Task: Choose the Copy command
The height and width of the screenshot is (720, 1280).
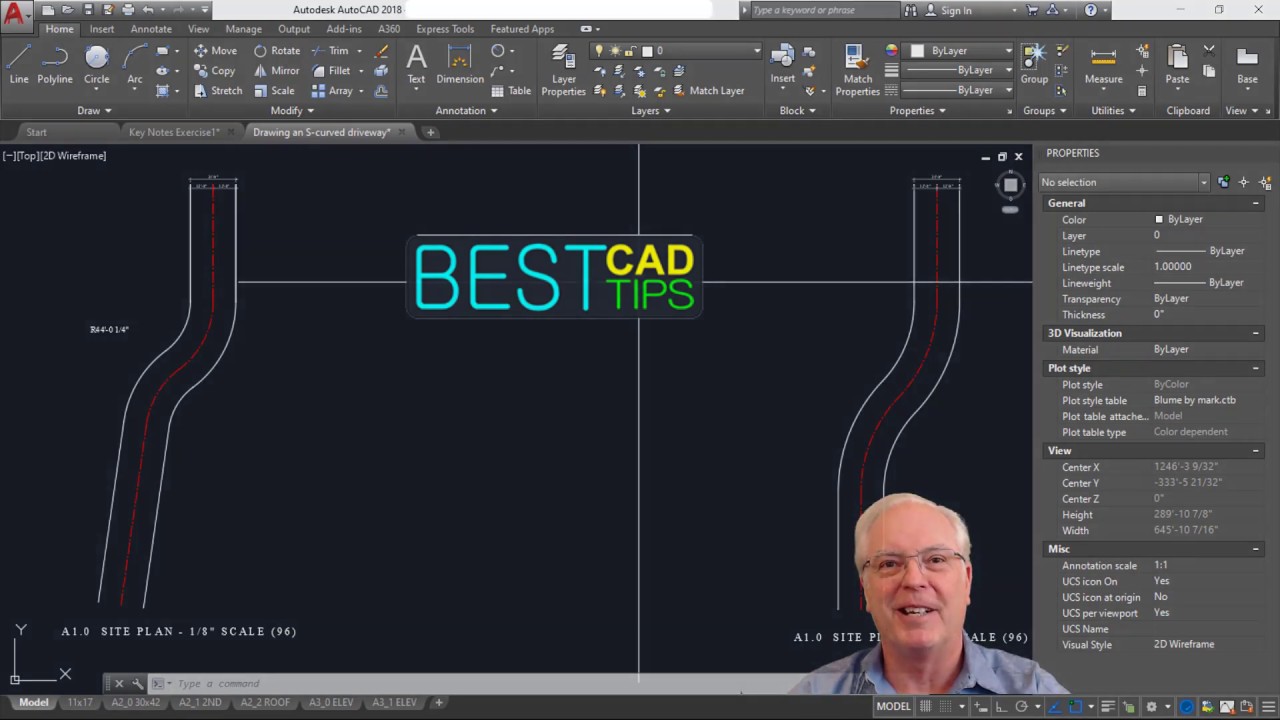Action: coord(215,71)
